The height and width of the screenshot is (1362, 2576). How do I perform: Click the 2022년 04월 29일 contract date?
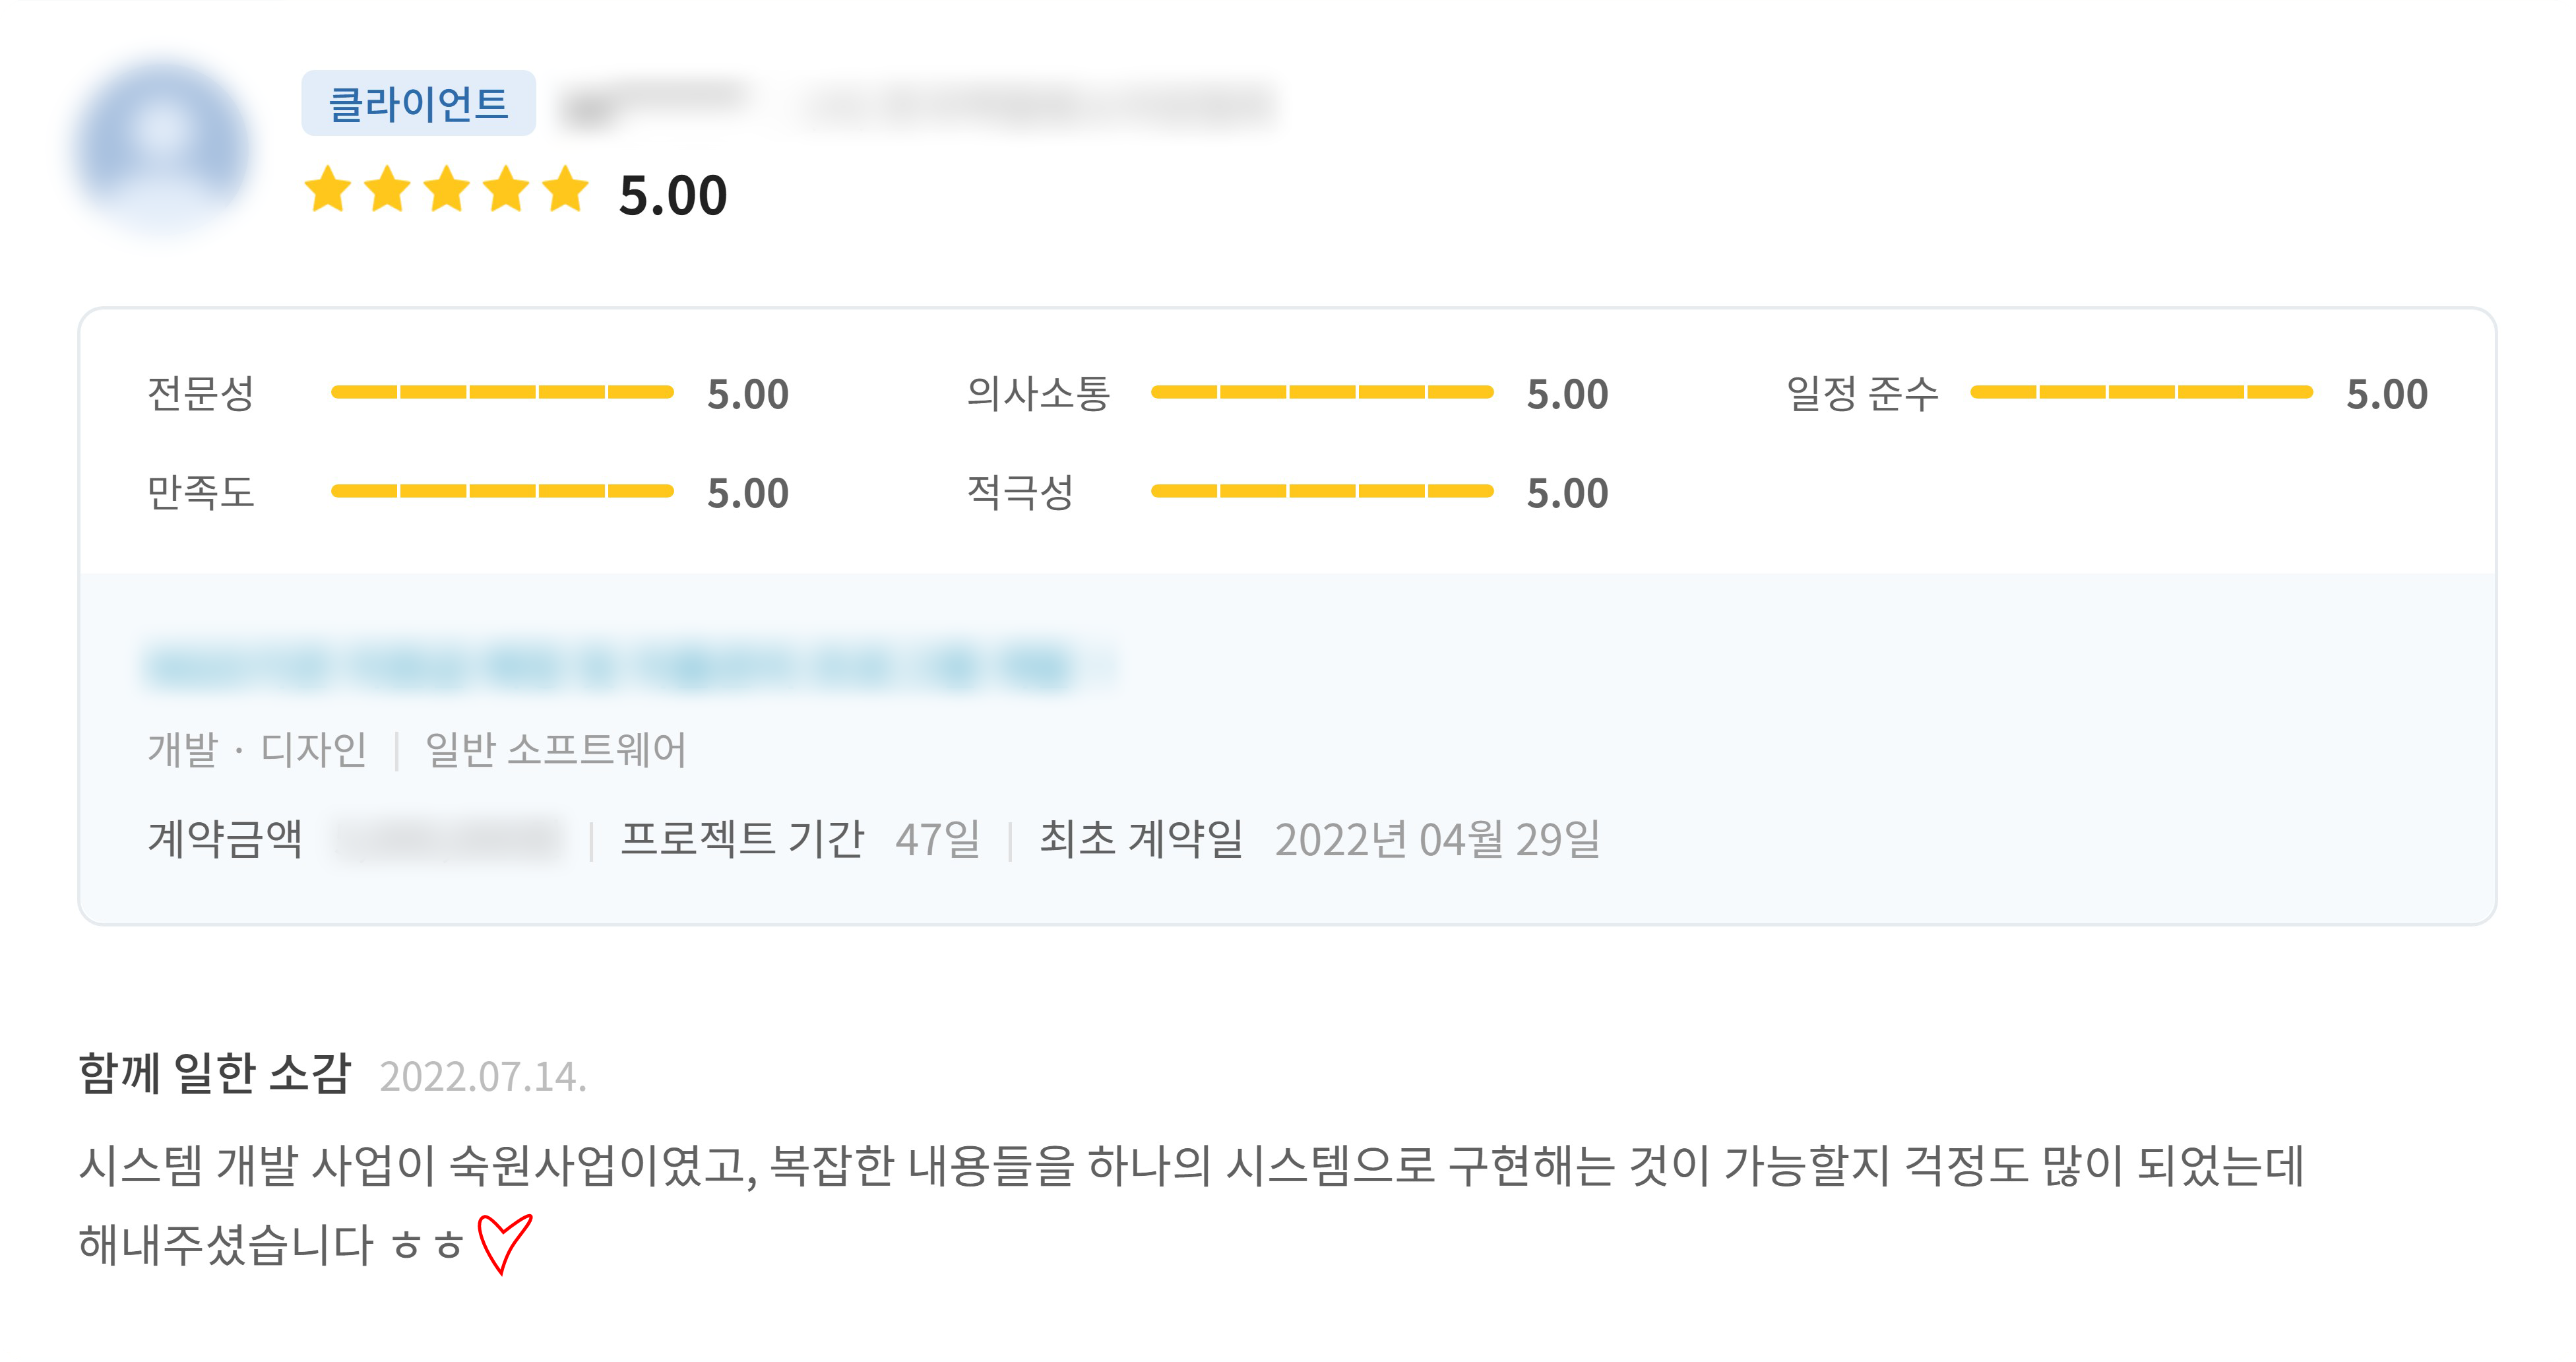pyautogui.click(x=1437, y=838)
